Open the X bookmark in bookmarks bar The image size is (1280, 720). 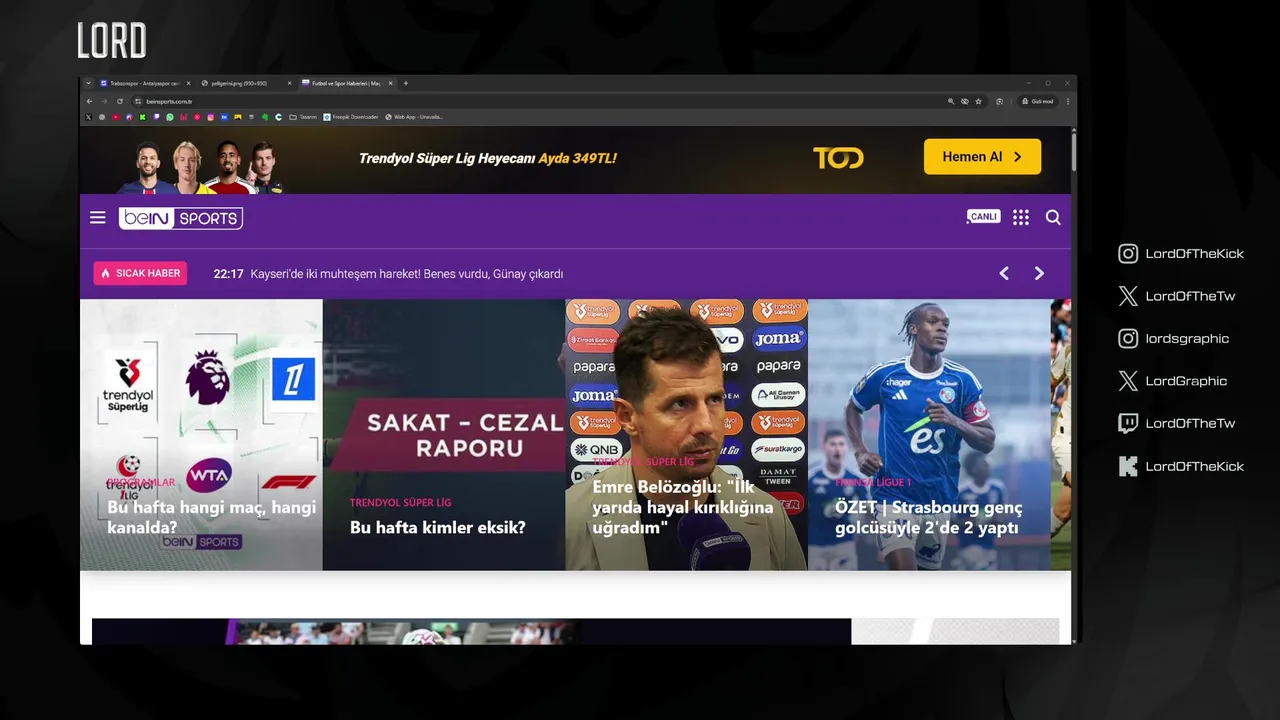click(x=88, y=117)
